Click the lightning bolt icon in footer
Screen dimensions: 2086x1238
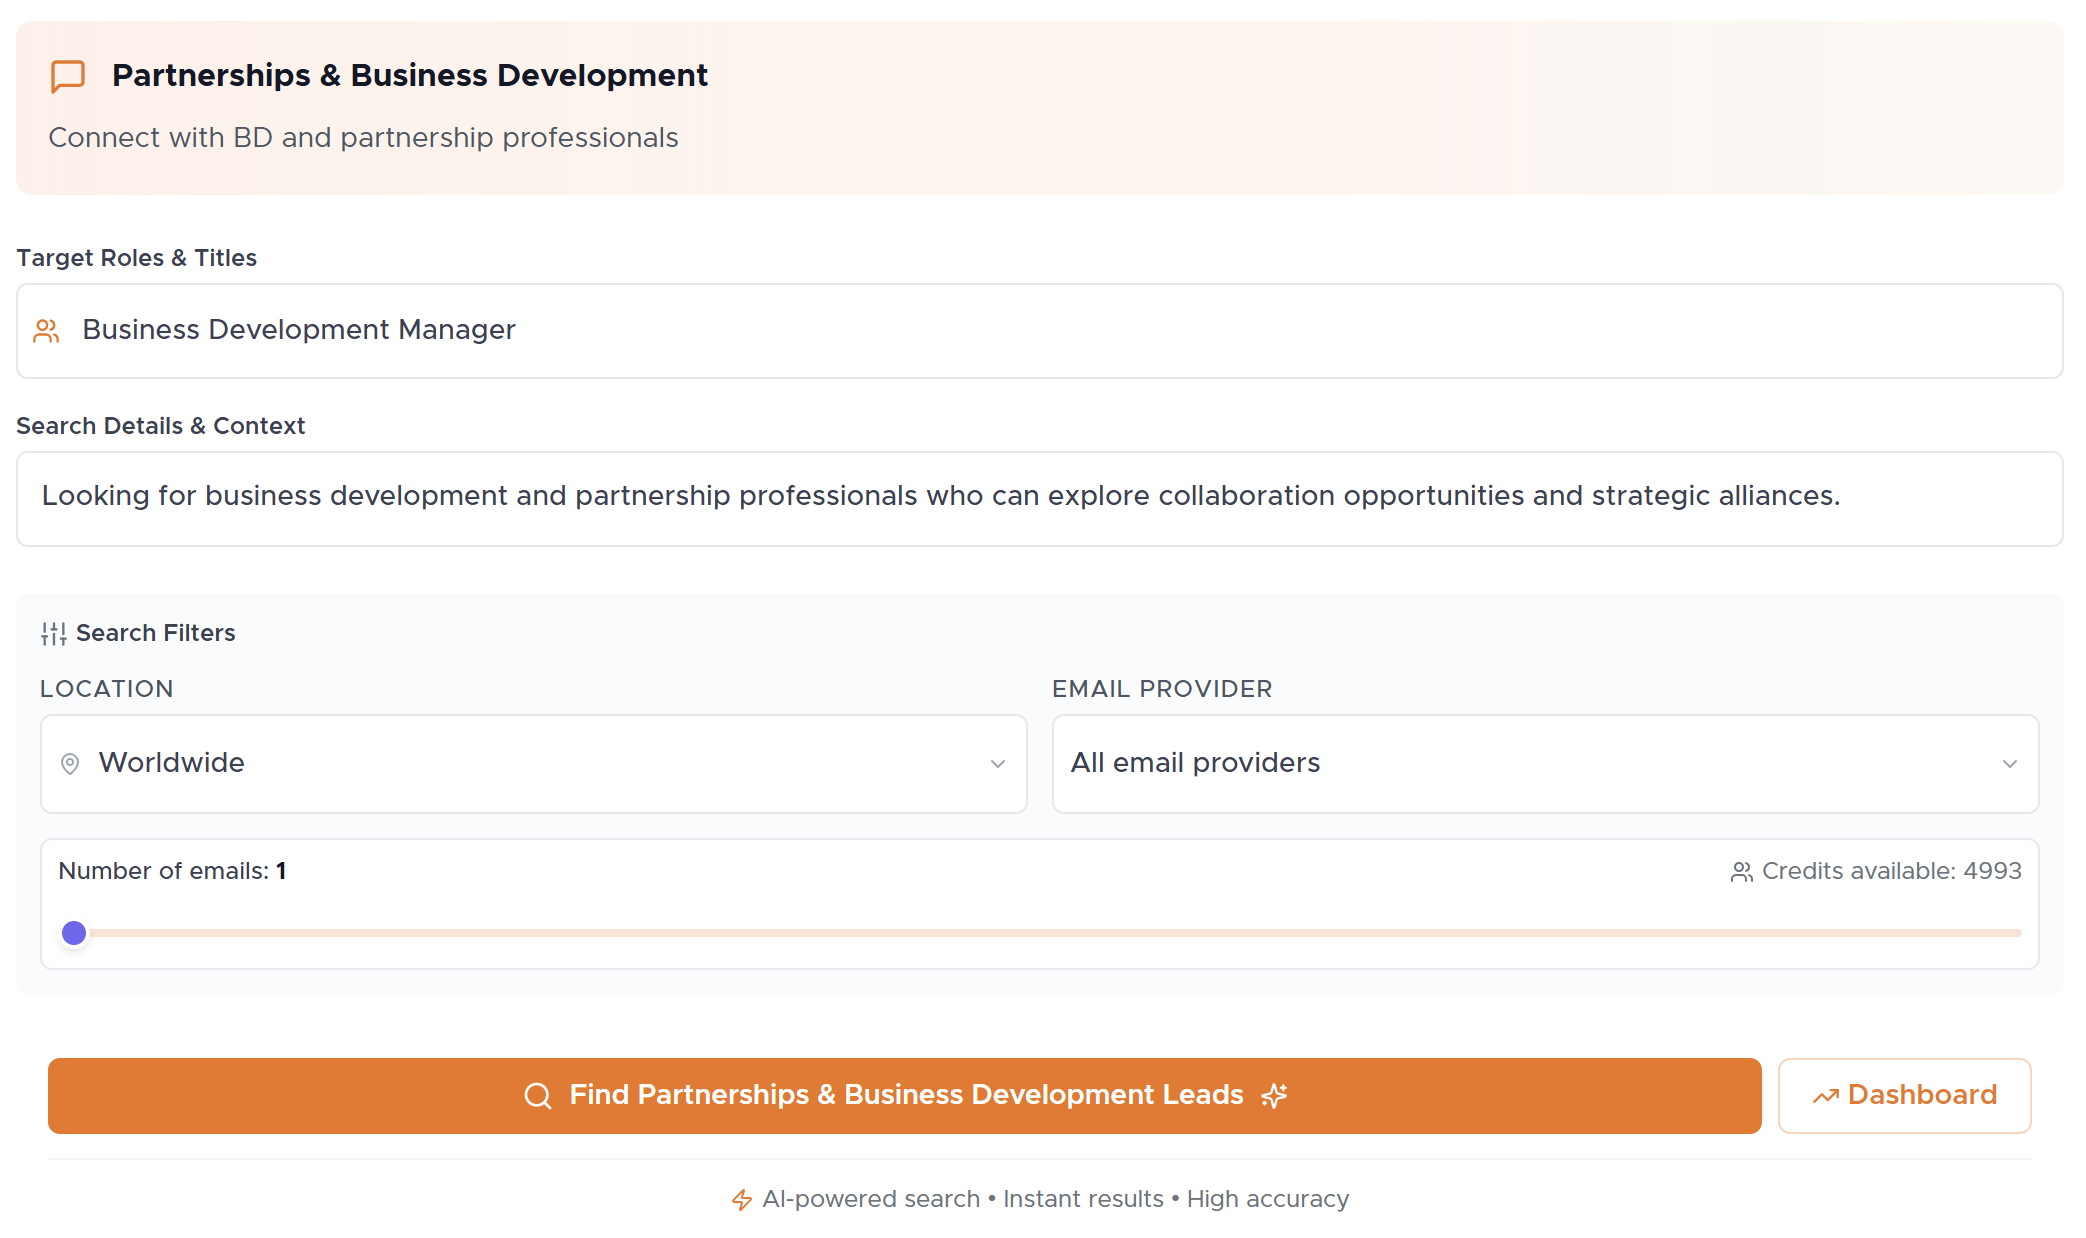coord(741,1199)
